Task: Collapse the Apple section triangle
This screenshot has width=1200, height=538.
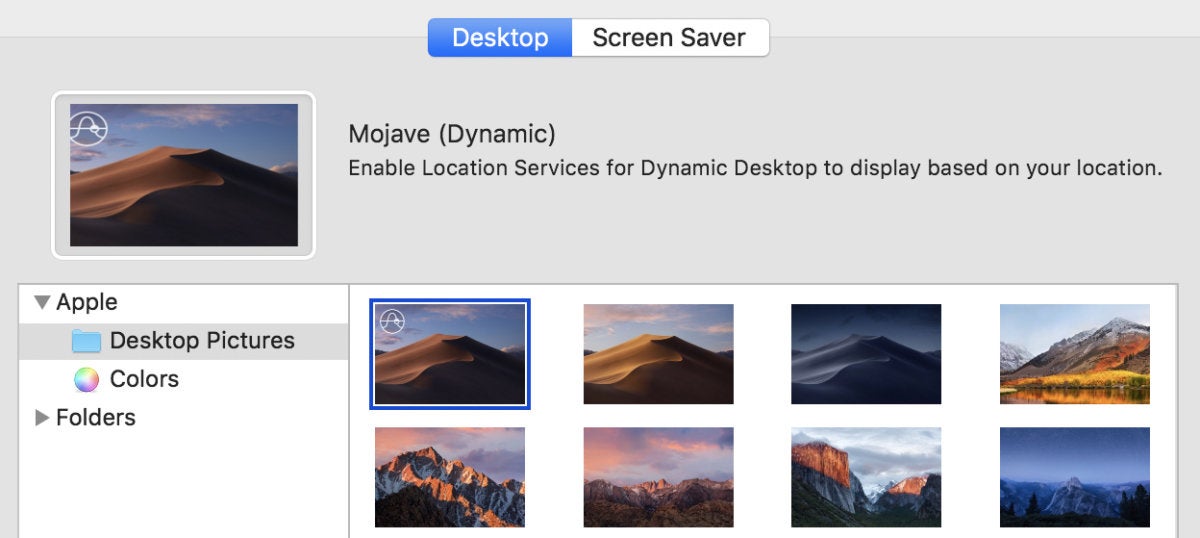Action: (x=42, y=302)
